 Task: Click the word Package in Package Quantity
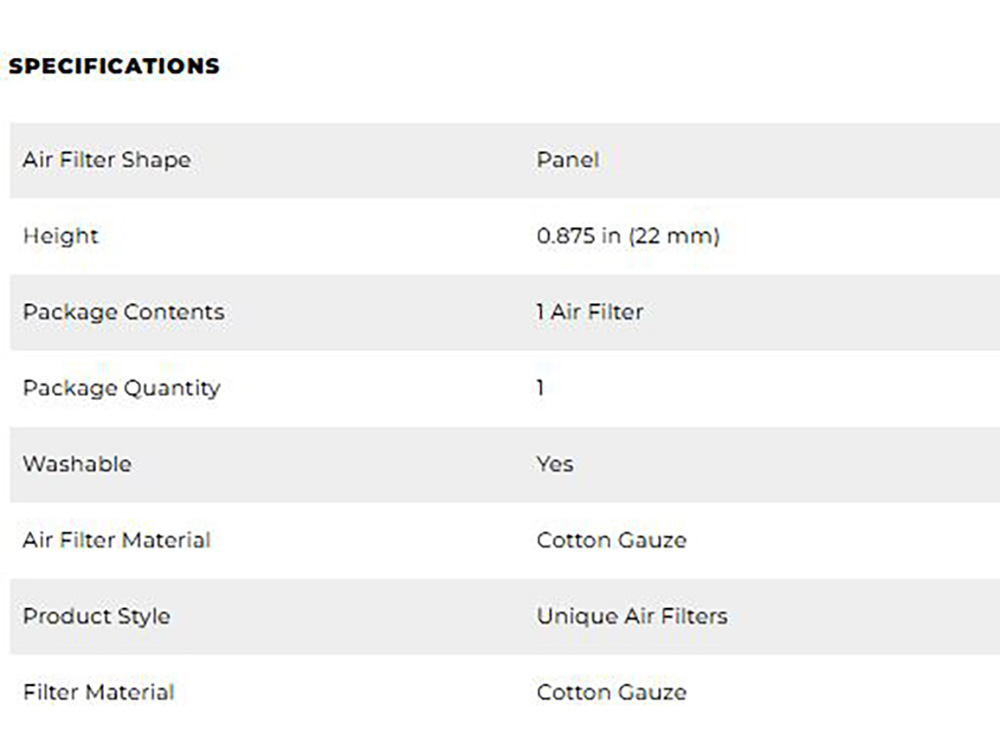pos(67,388)
